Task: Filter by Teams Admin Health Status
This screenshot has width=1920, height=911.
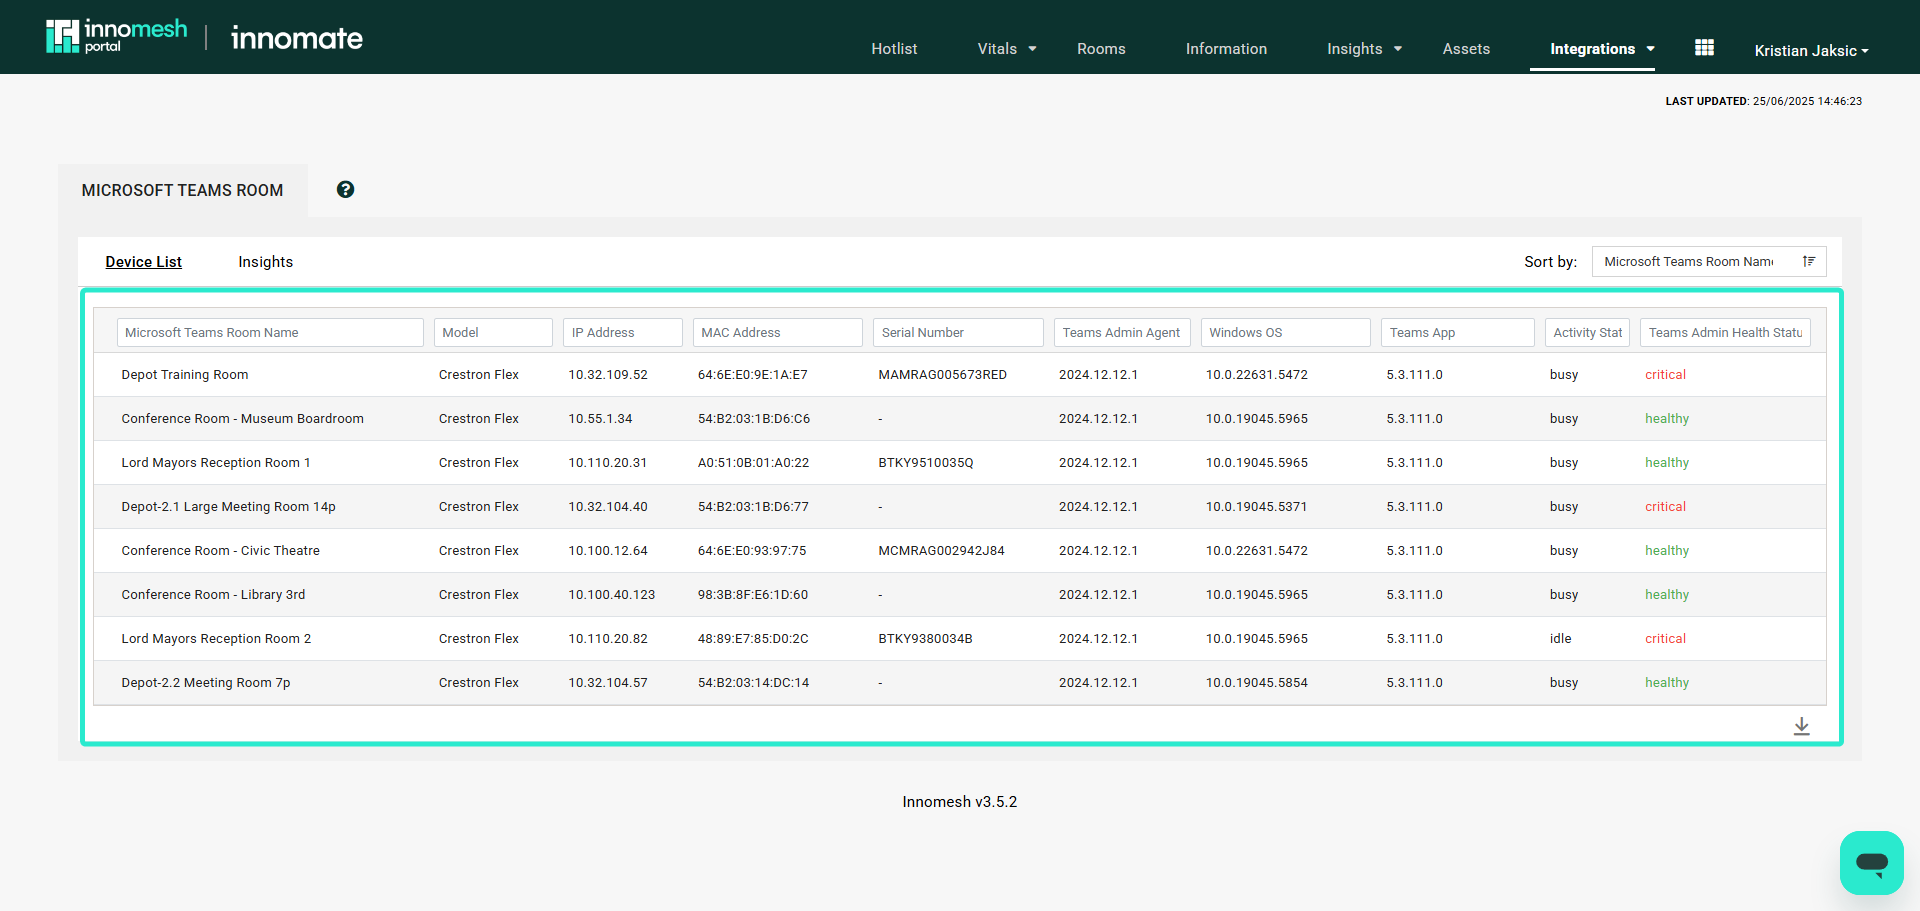Action: tap(1726, 333)
